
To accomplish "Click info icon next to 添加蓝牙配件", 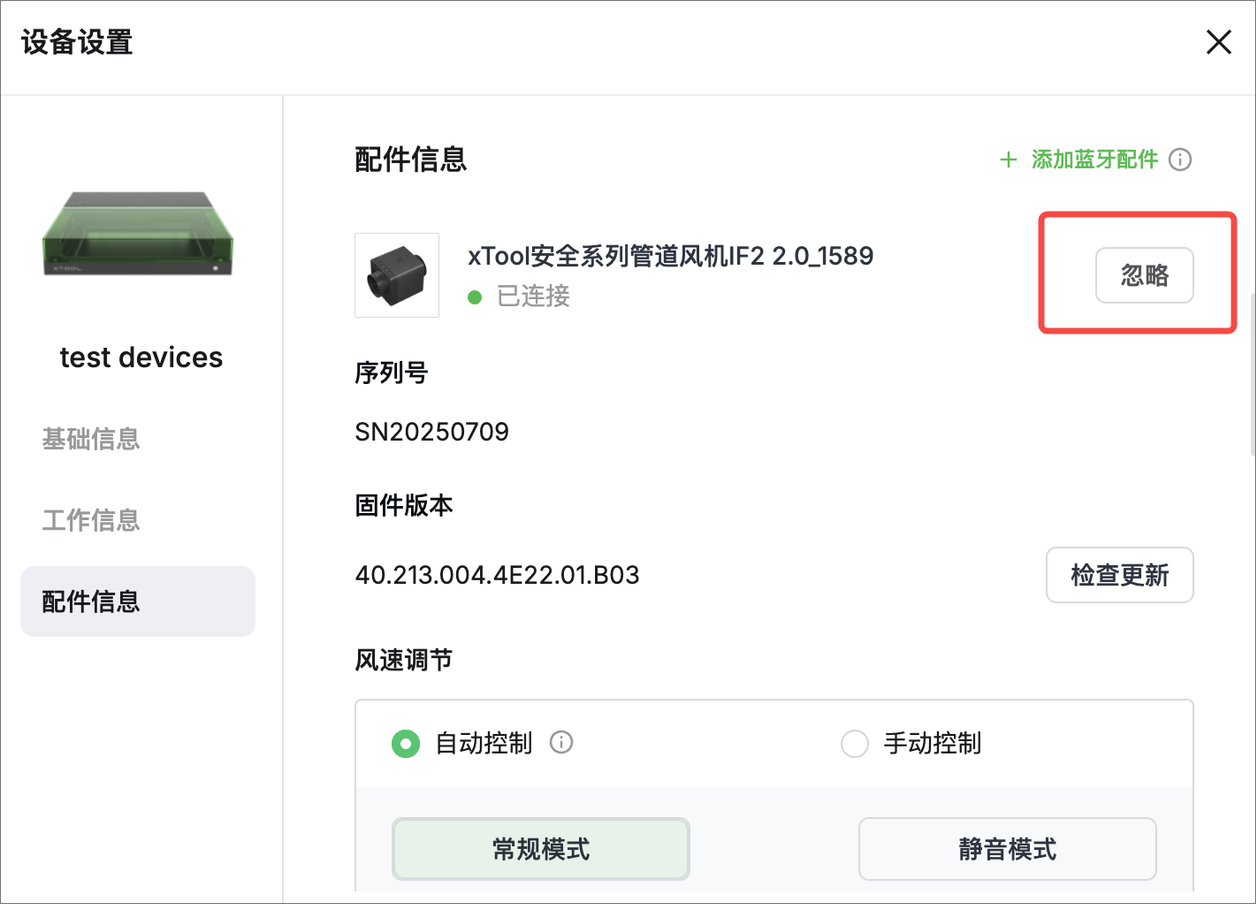I will tap(1180, 160).
